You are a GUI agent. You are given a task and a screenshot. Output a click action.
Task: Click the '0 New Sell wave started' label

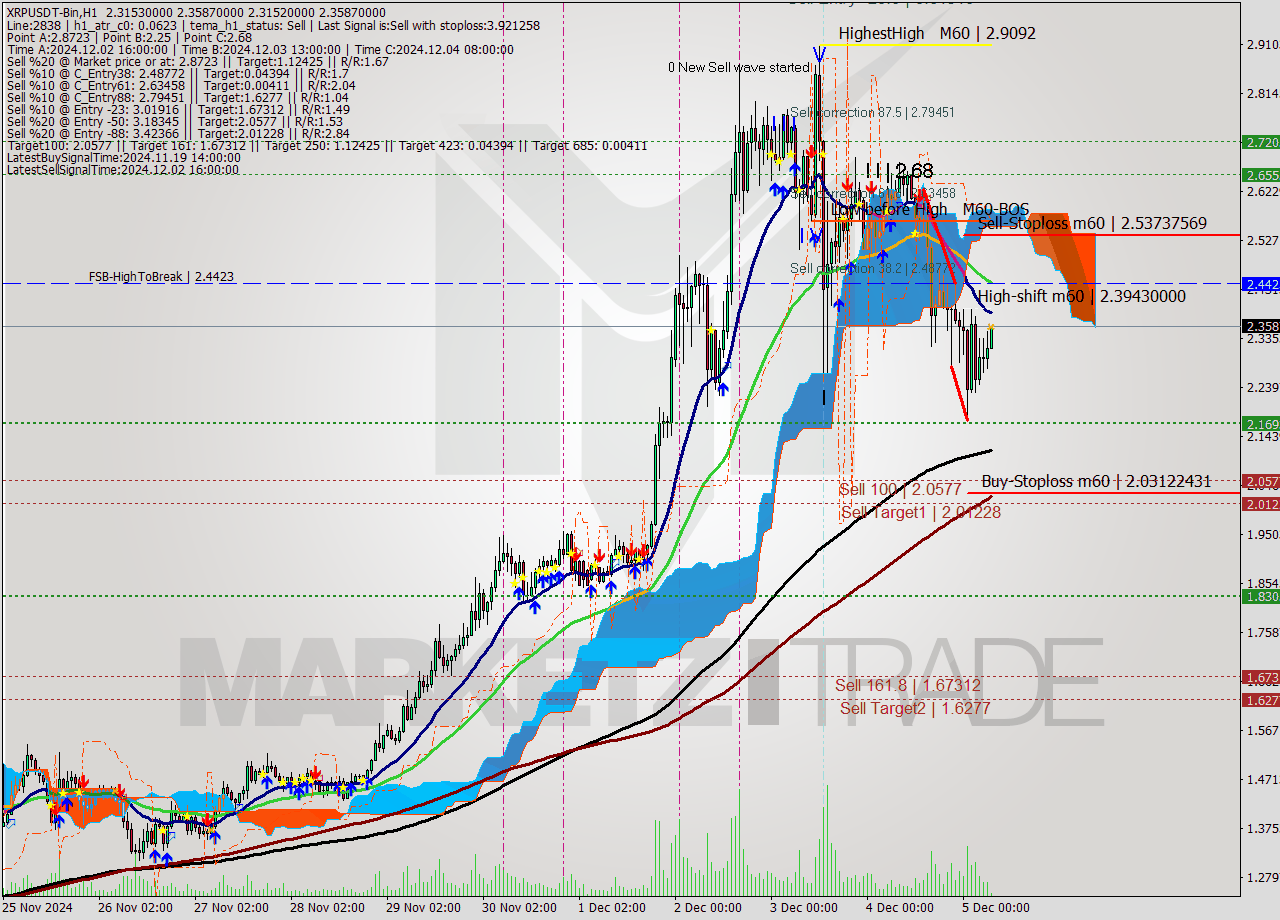click(741, 67)
